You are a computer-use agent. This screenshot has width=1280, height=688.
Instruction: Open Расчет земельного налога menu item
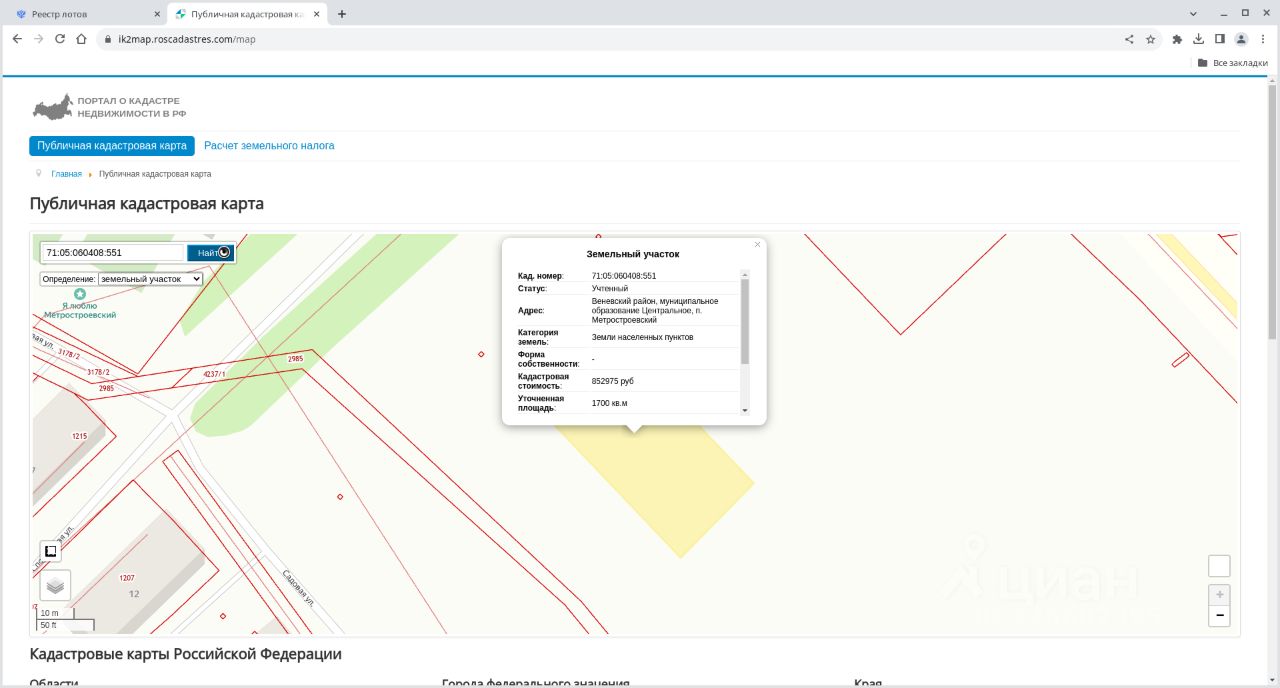(x=269, y=146)
